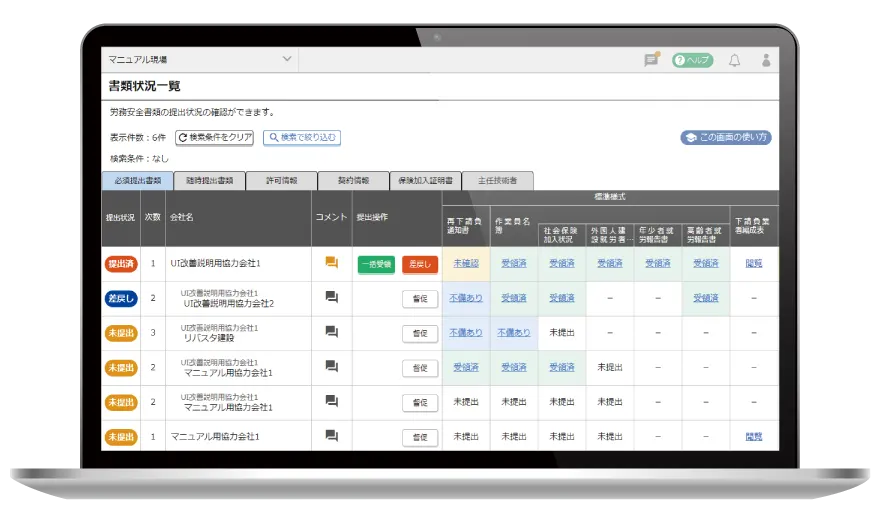Open comment icon in last マニュアル用協力会社1 row

[x=331, y=436]
